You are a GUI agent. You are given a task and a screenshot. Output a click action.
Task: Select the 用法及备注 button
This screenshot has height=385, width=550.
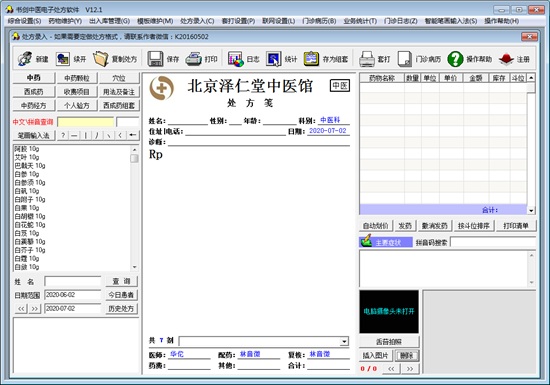(x=119, y=92)
